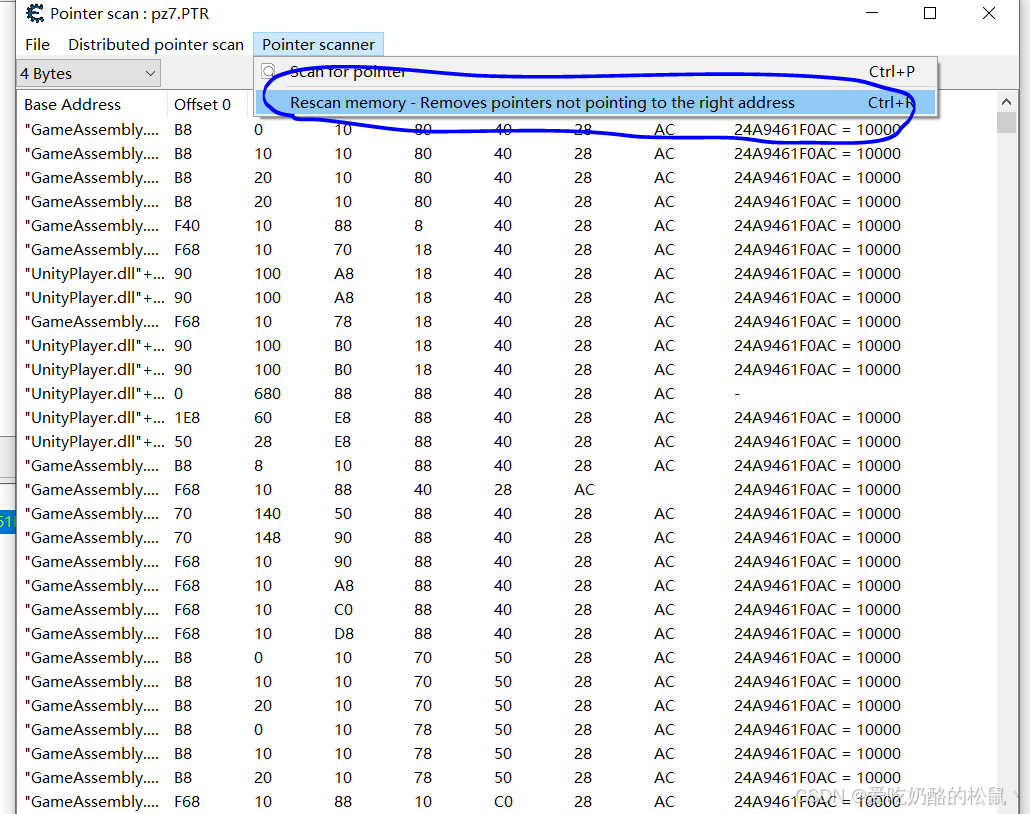Select GameAssembly row with offsets B8, 20, 10, 78

pos(506,777)
